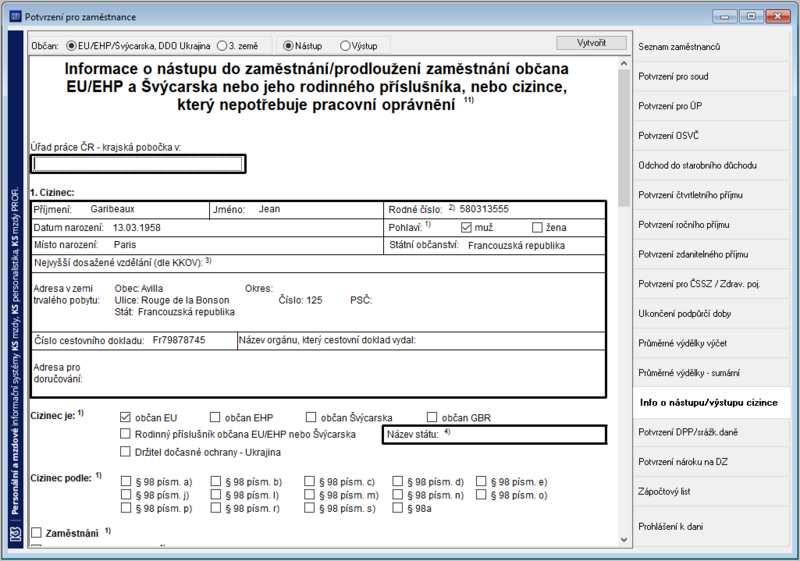Click the form scrollbar down arrow
The image size is (800, 561).
click(x=624, y=539)
